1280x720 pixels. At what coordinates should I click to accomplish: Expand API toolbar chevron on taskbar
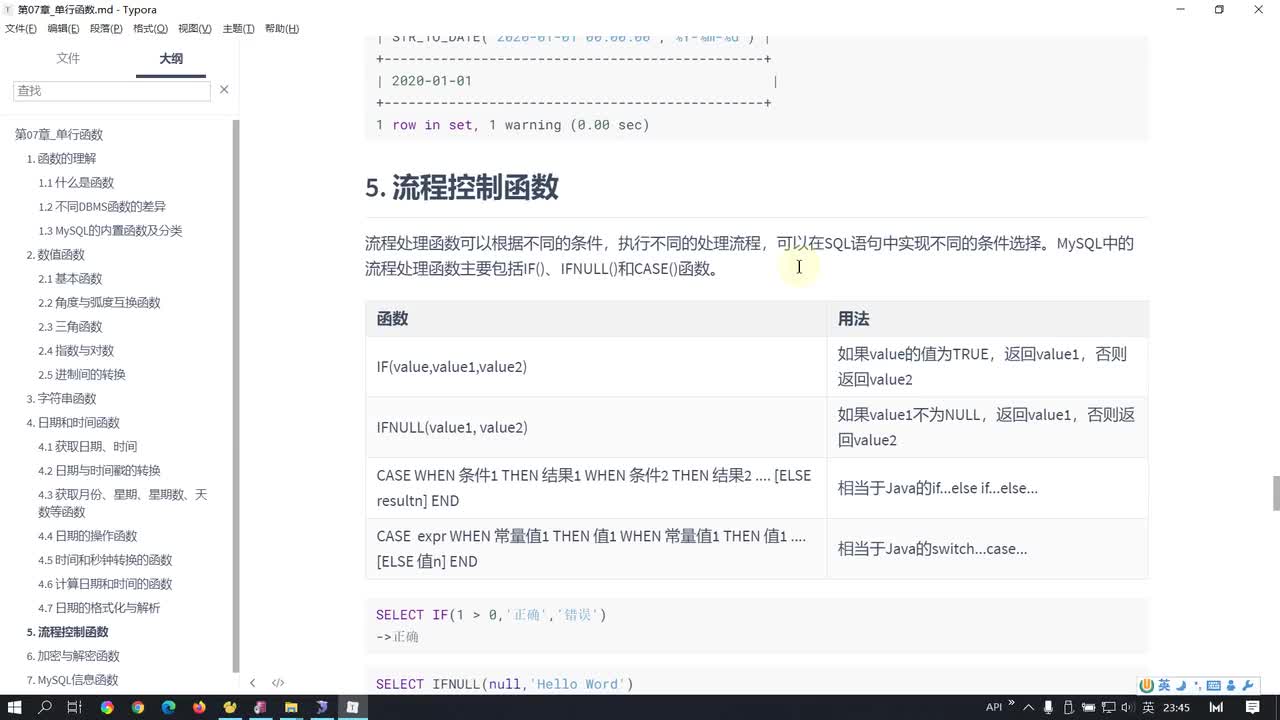click(x=1011, y=702)
